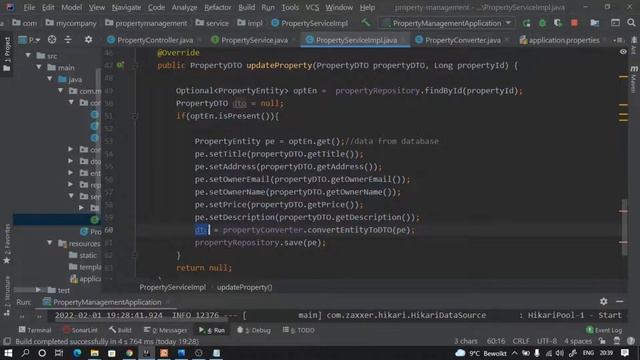Click the 60:16 cursor position status
Screen dimensions: 640x360
click(496, 341)
